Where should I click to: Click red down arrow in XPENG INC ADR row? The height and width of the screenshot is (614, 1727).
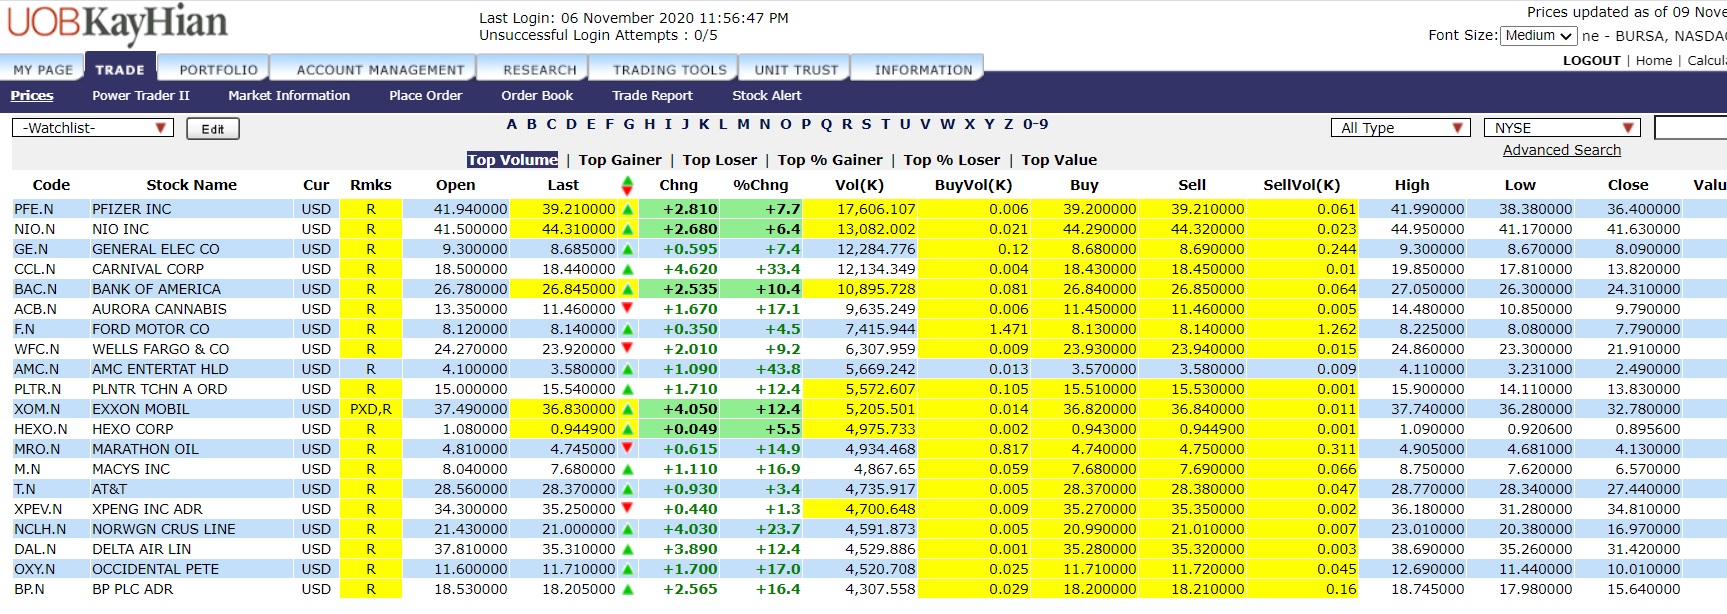(628, 508)
